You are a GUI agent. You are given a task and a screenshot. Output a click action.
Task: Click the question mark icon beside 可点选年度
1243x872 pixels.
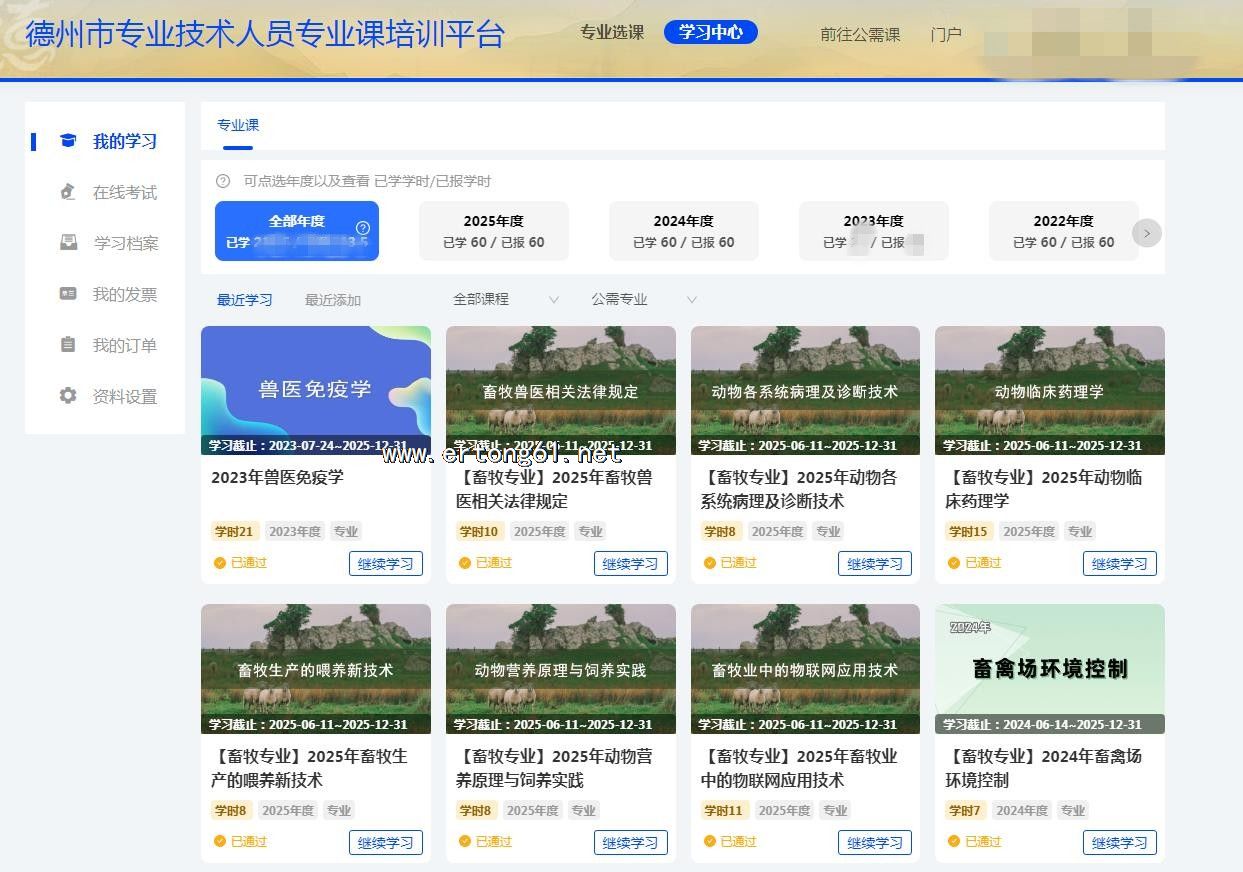(223, 181)
